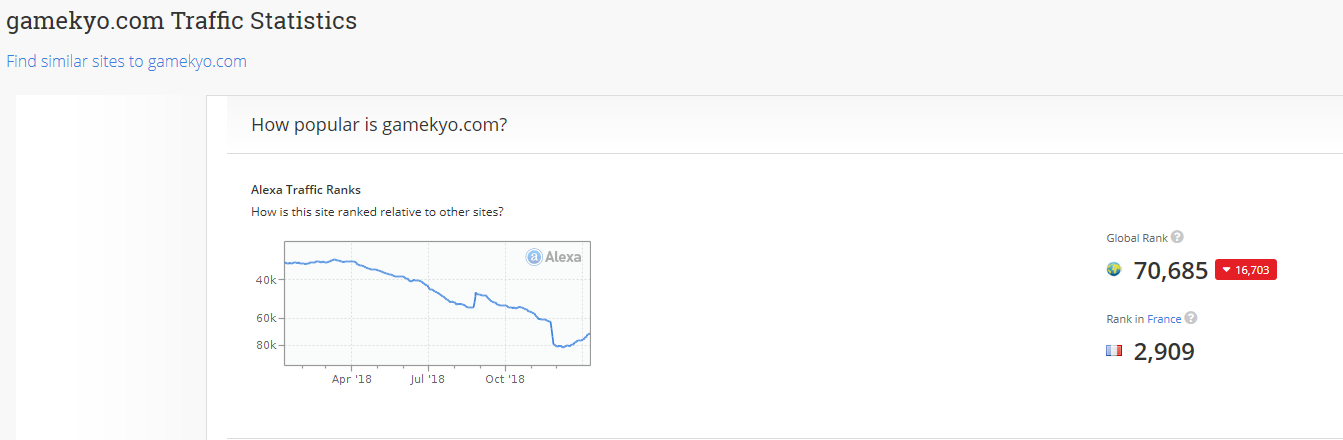
Task: Open the France country link
Action: pos(1164,319)
